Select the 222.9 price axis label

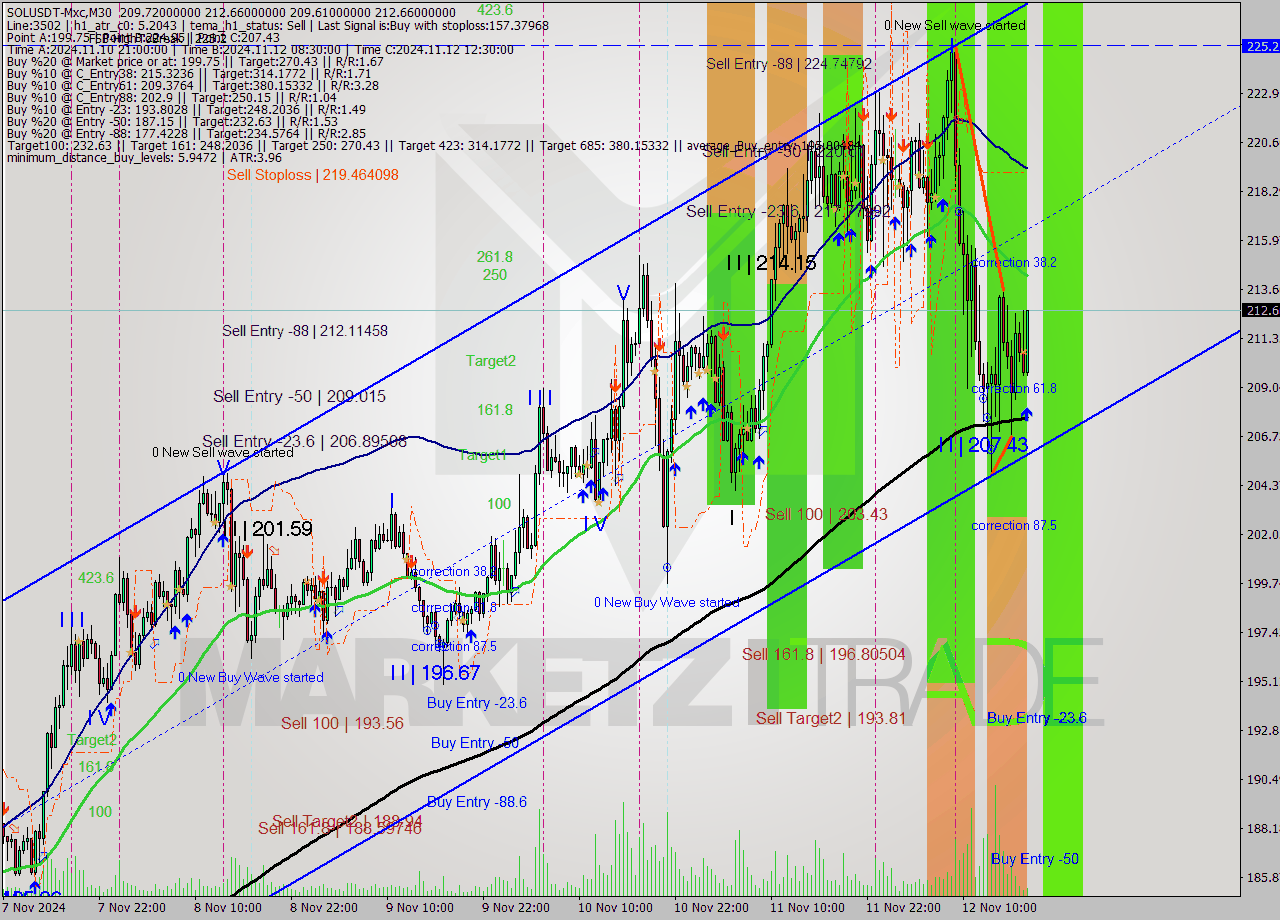tap(1262, 94)
